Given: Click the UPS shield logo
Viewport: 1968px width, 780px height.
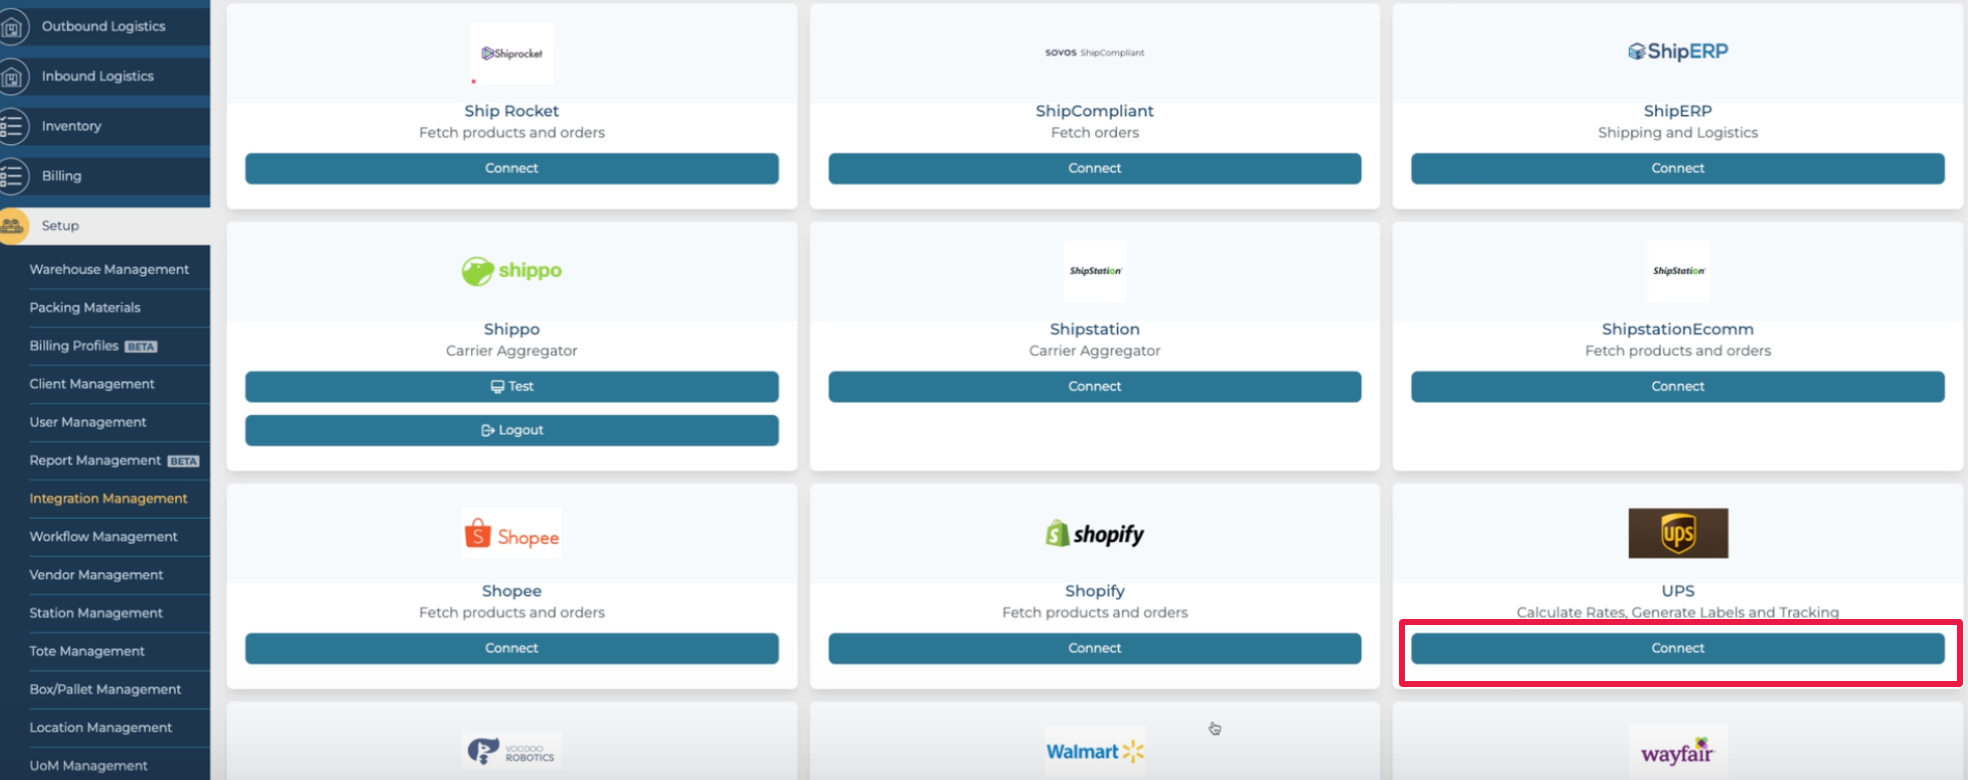Looking at the screenshot, I should tap(1677, 533).
